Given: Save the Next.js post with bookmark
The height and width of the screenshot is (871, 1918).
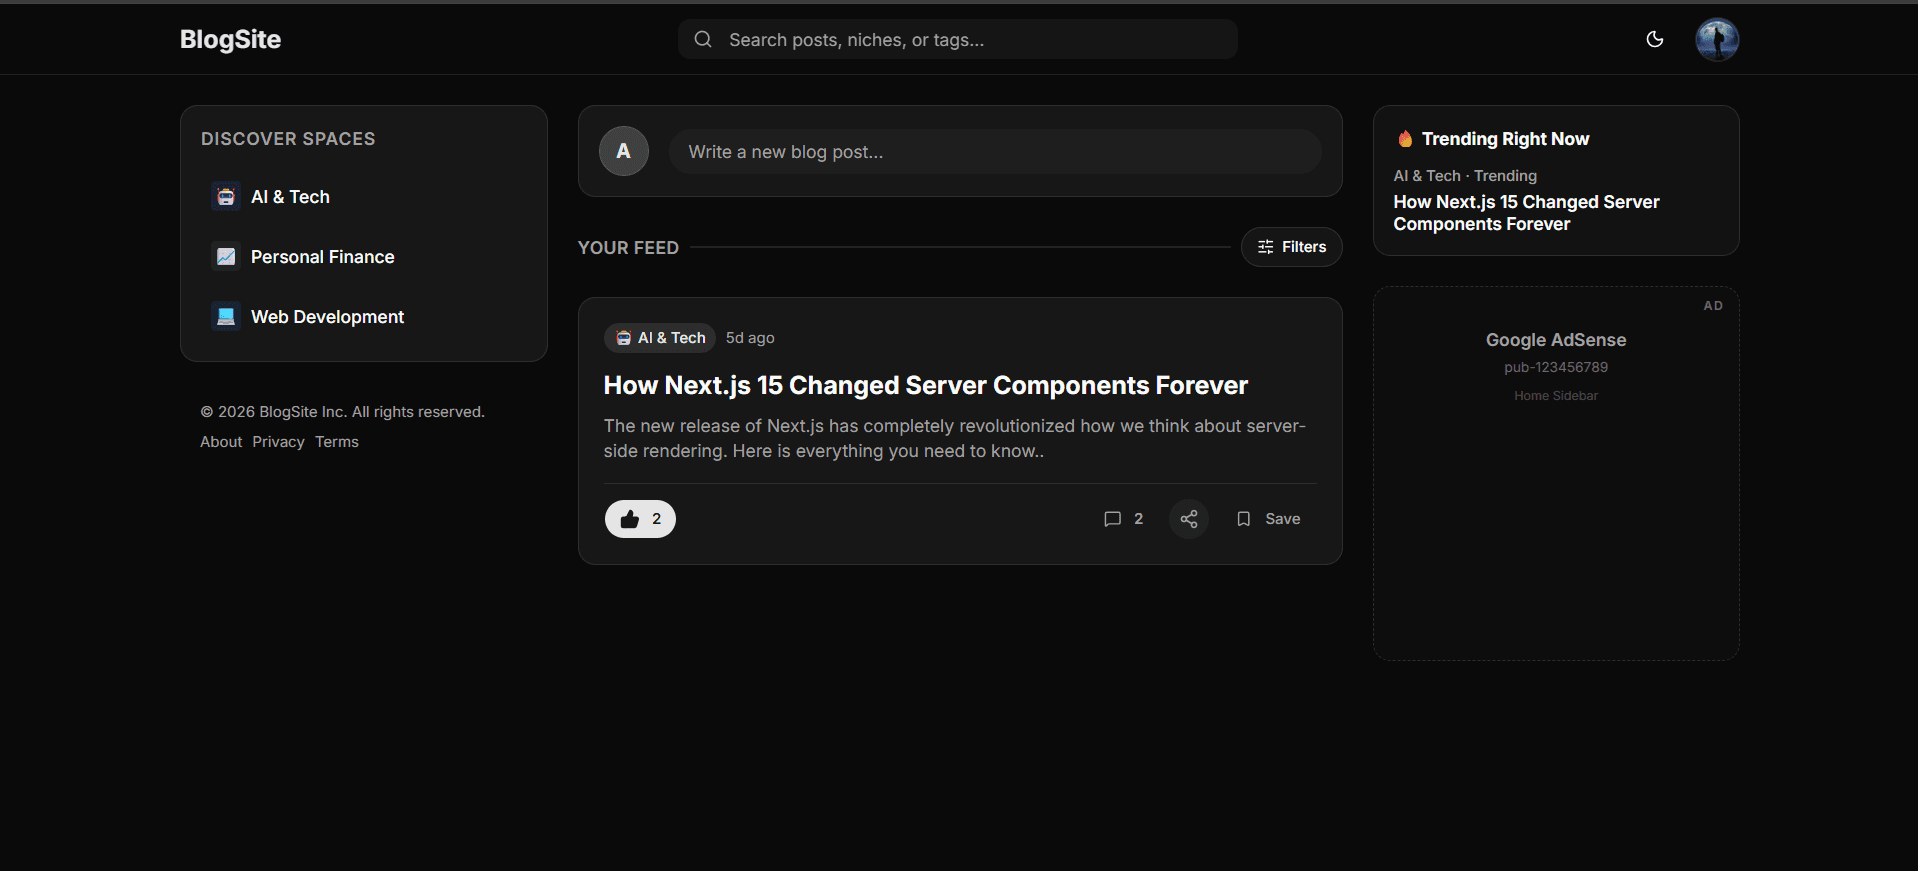Looking at the screenshot, I should coord(1268,519).
